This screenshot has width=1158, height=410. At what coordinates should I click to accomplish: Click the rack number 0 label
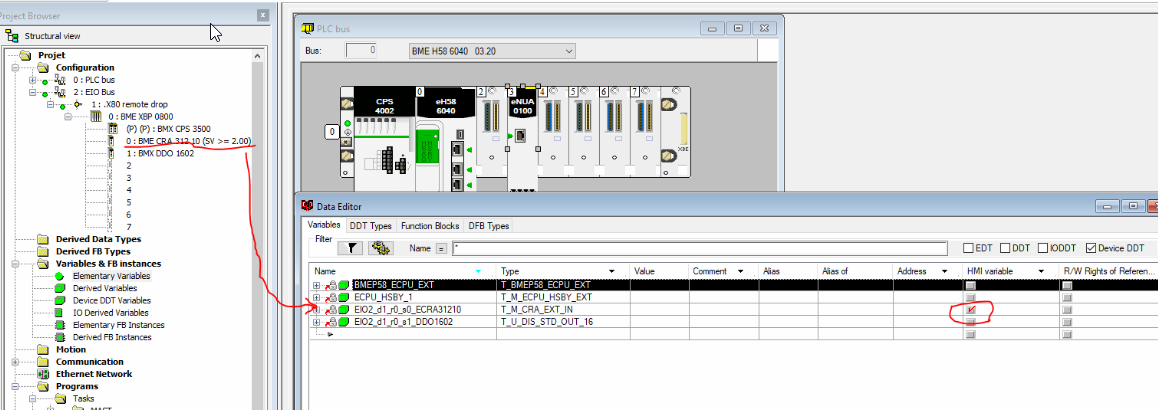click(332, 132)
